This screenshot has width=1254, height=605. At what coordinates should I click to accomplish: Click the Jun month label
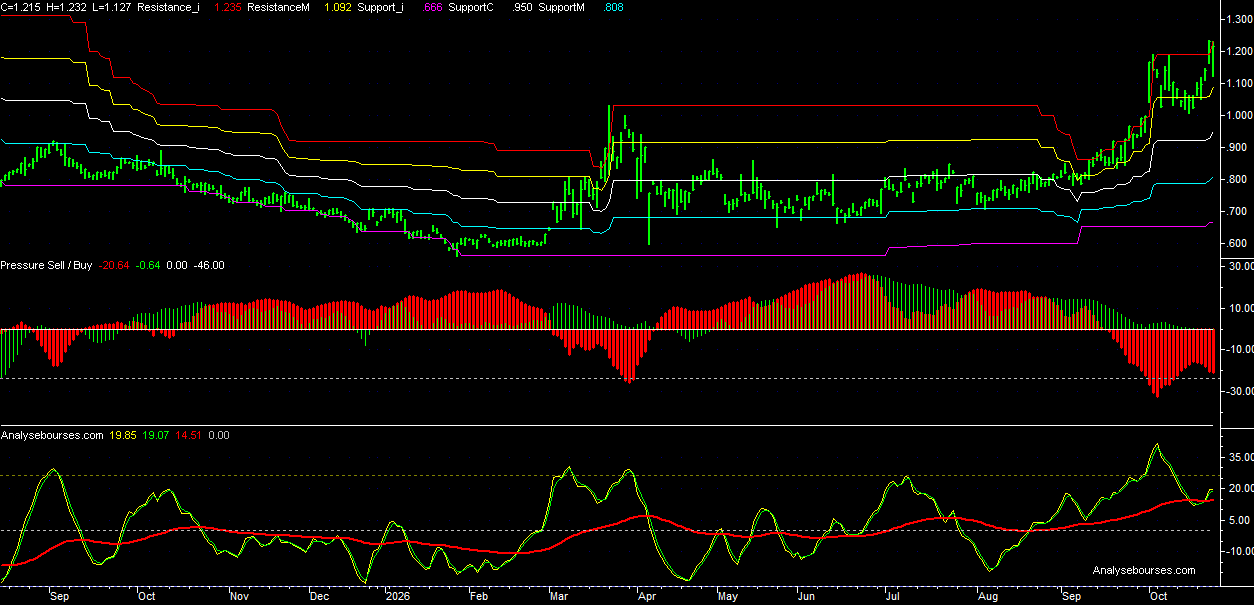806,596
